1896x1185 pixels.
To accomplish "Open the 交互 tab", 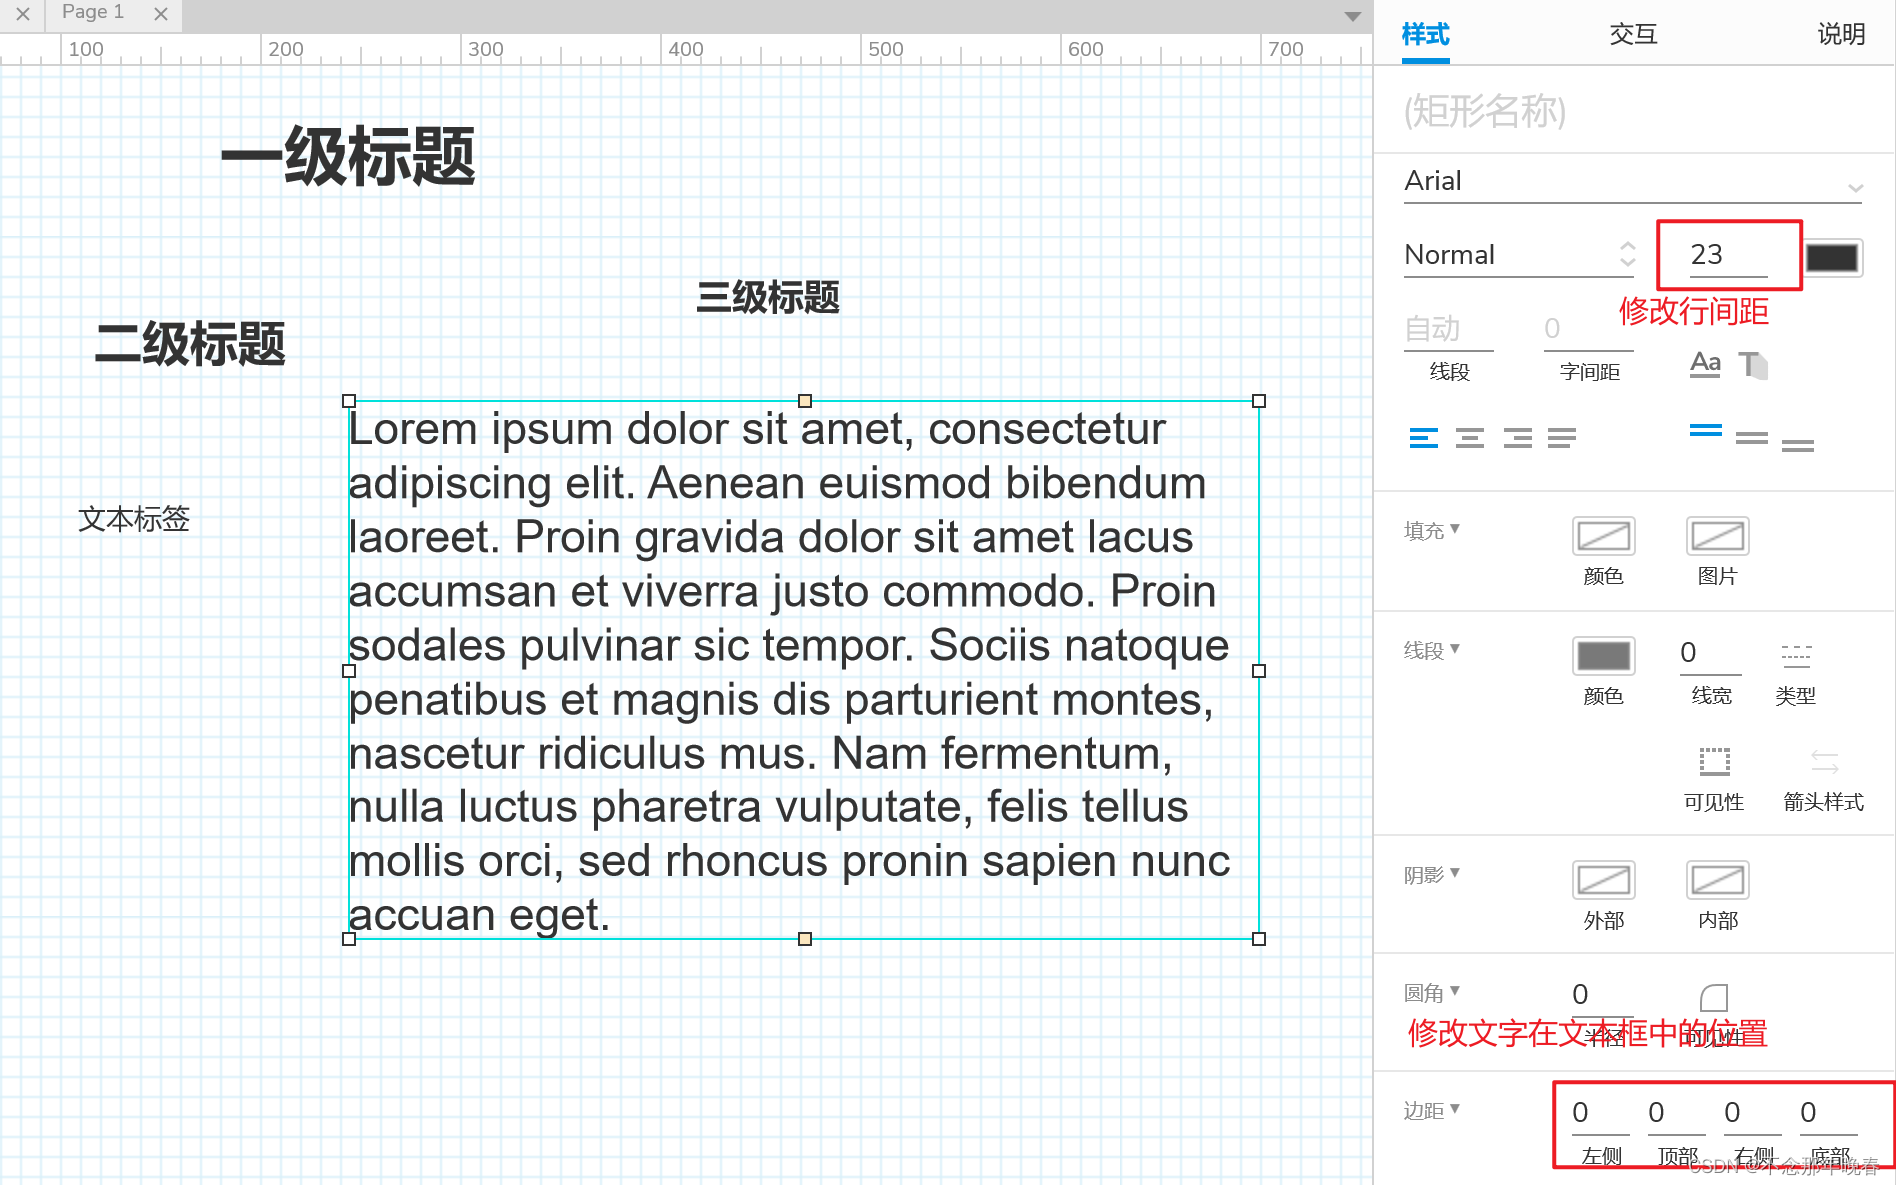I will 1633,35.
